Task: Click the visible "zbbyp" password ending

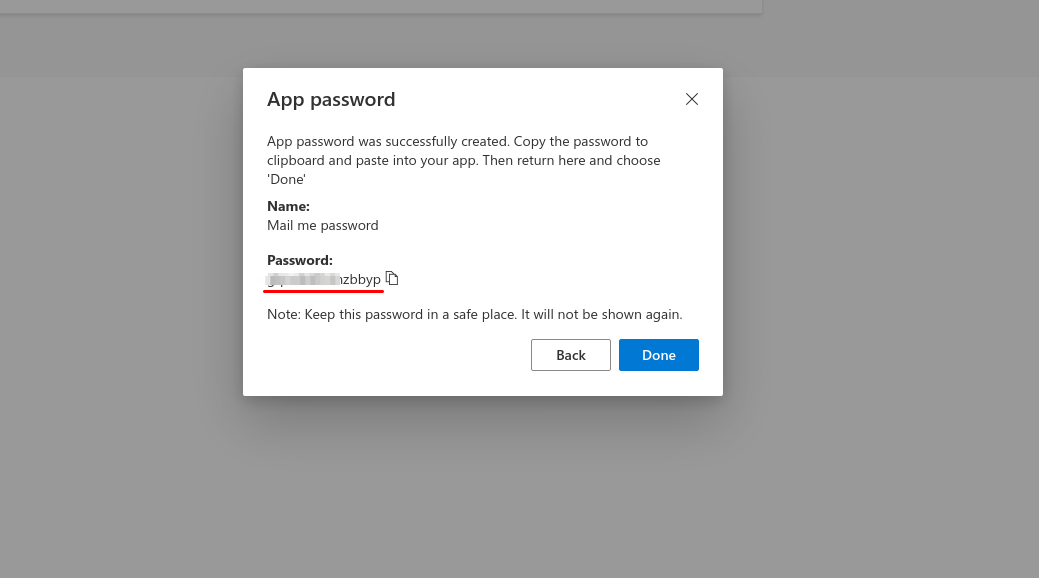Action: [x=362, y=279]
